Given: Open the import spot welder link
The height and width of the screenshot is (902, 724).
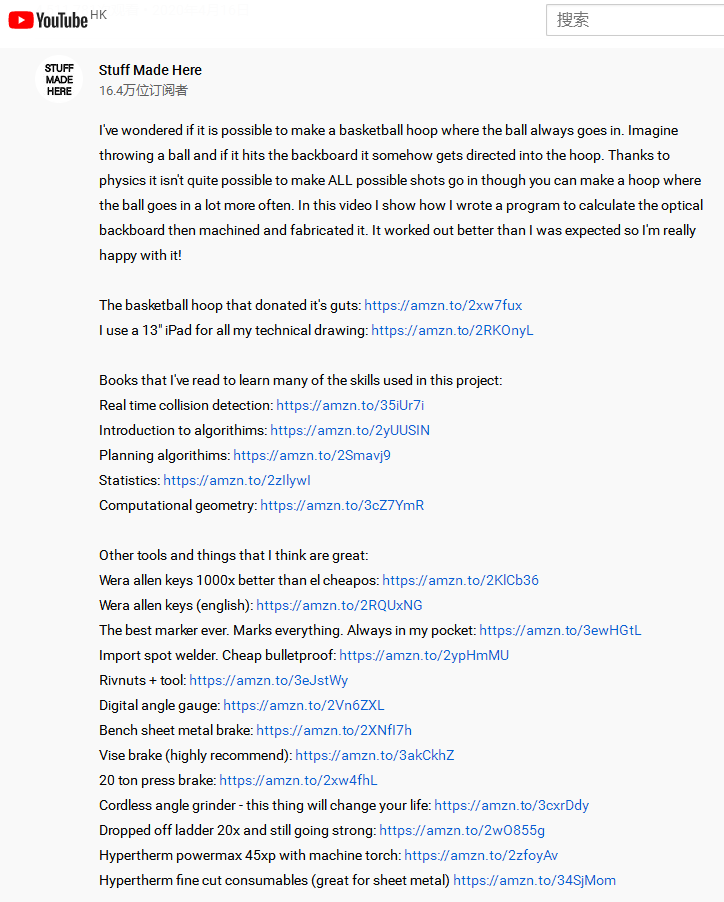Looking at the screenshot, I should click(x=424, y=655).
